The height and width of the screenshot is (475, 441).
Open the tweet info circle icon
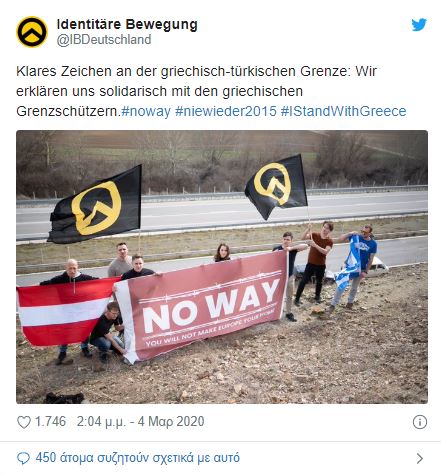[x=420, y=422]
